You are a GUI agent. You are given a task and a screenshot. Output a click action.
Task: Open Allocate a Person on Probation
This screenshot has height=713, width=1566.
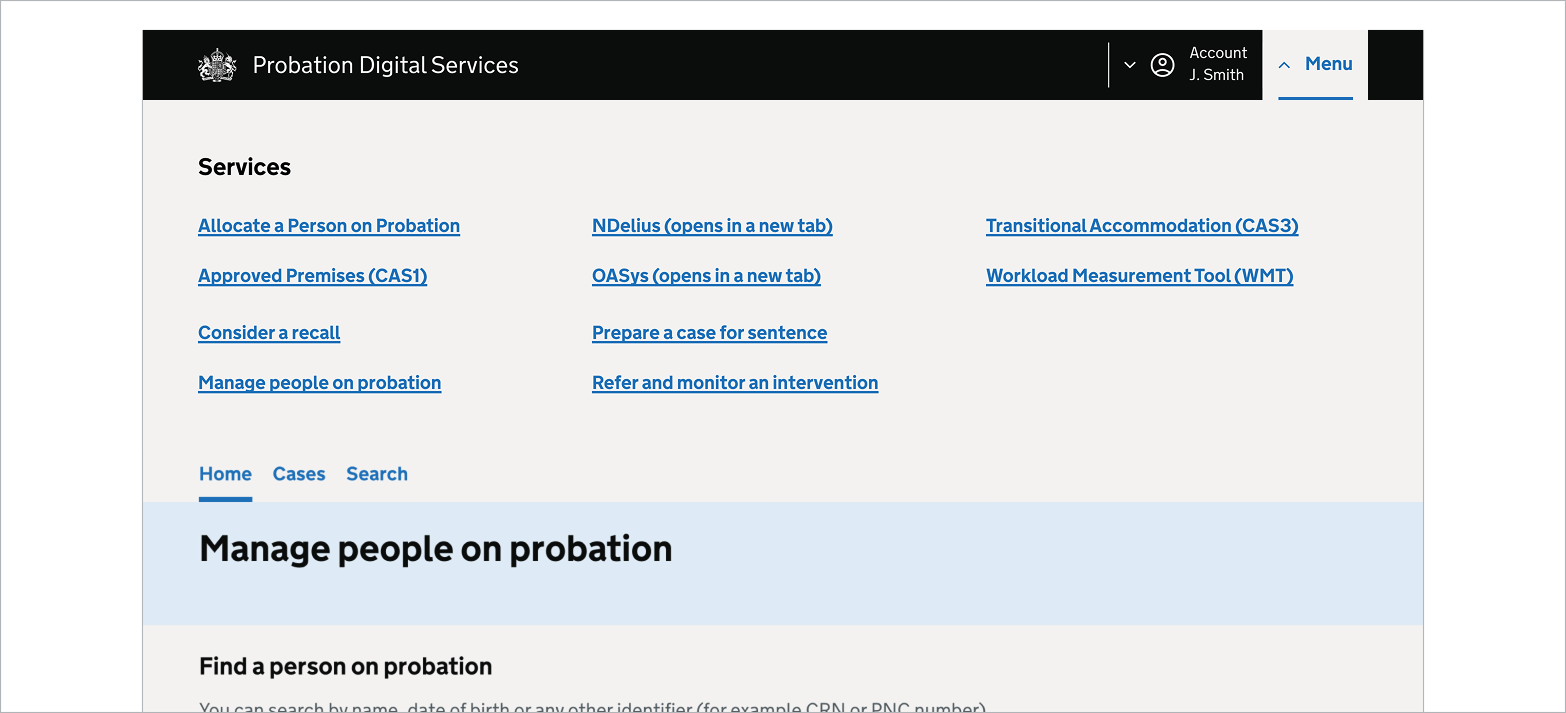pos(329,225)
